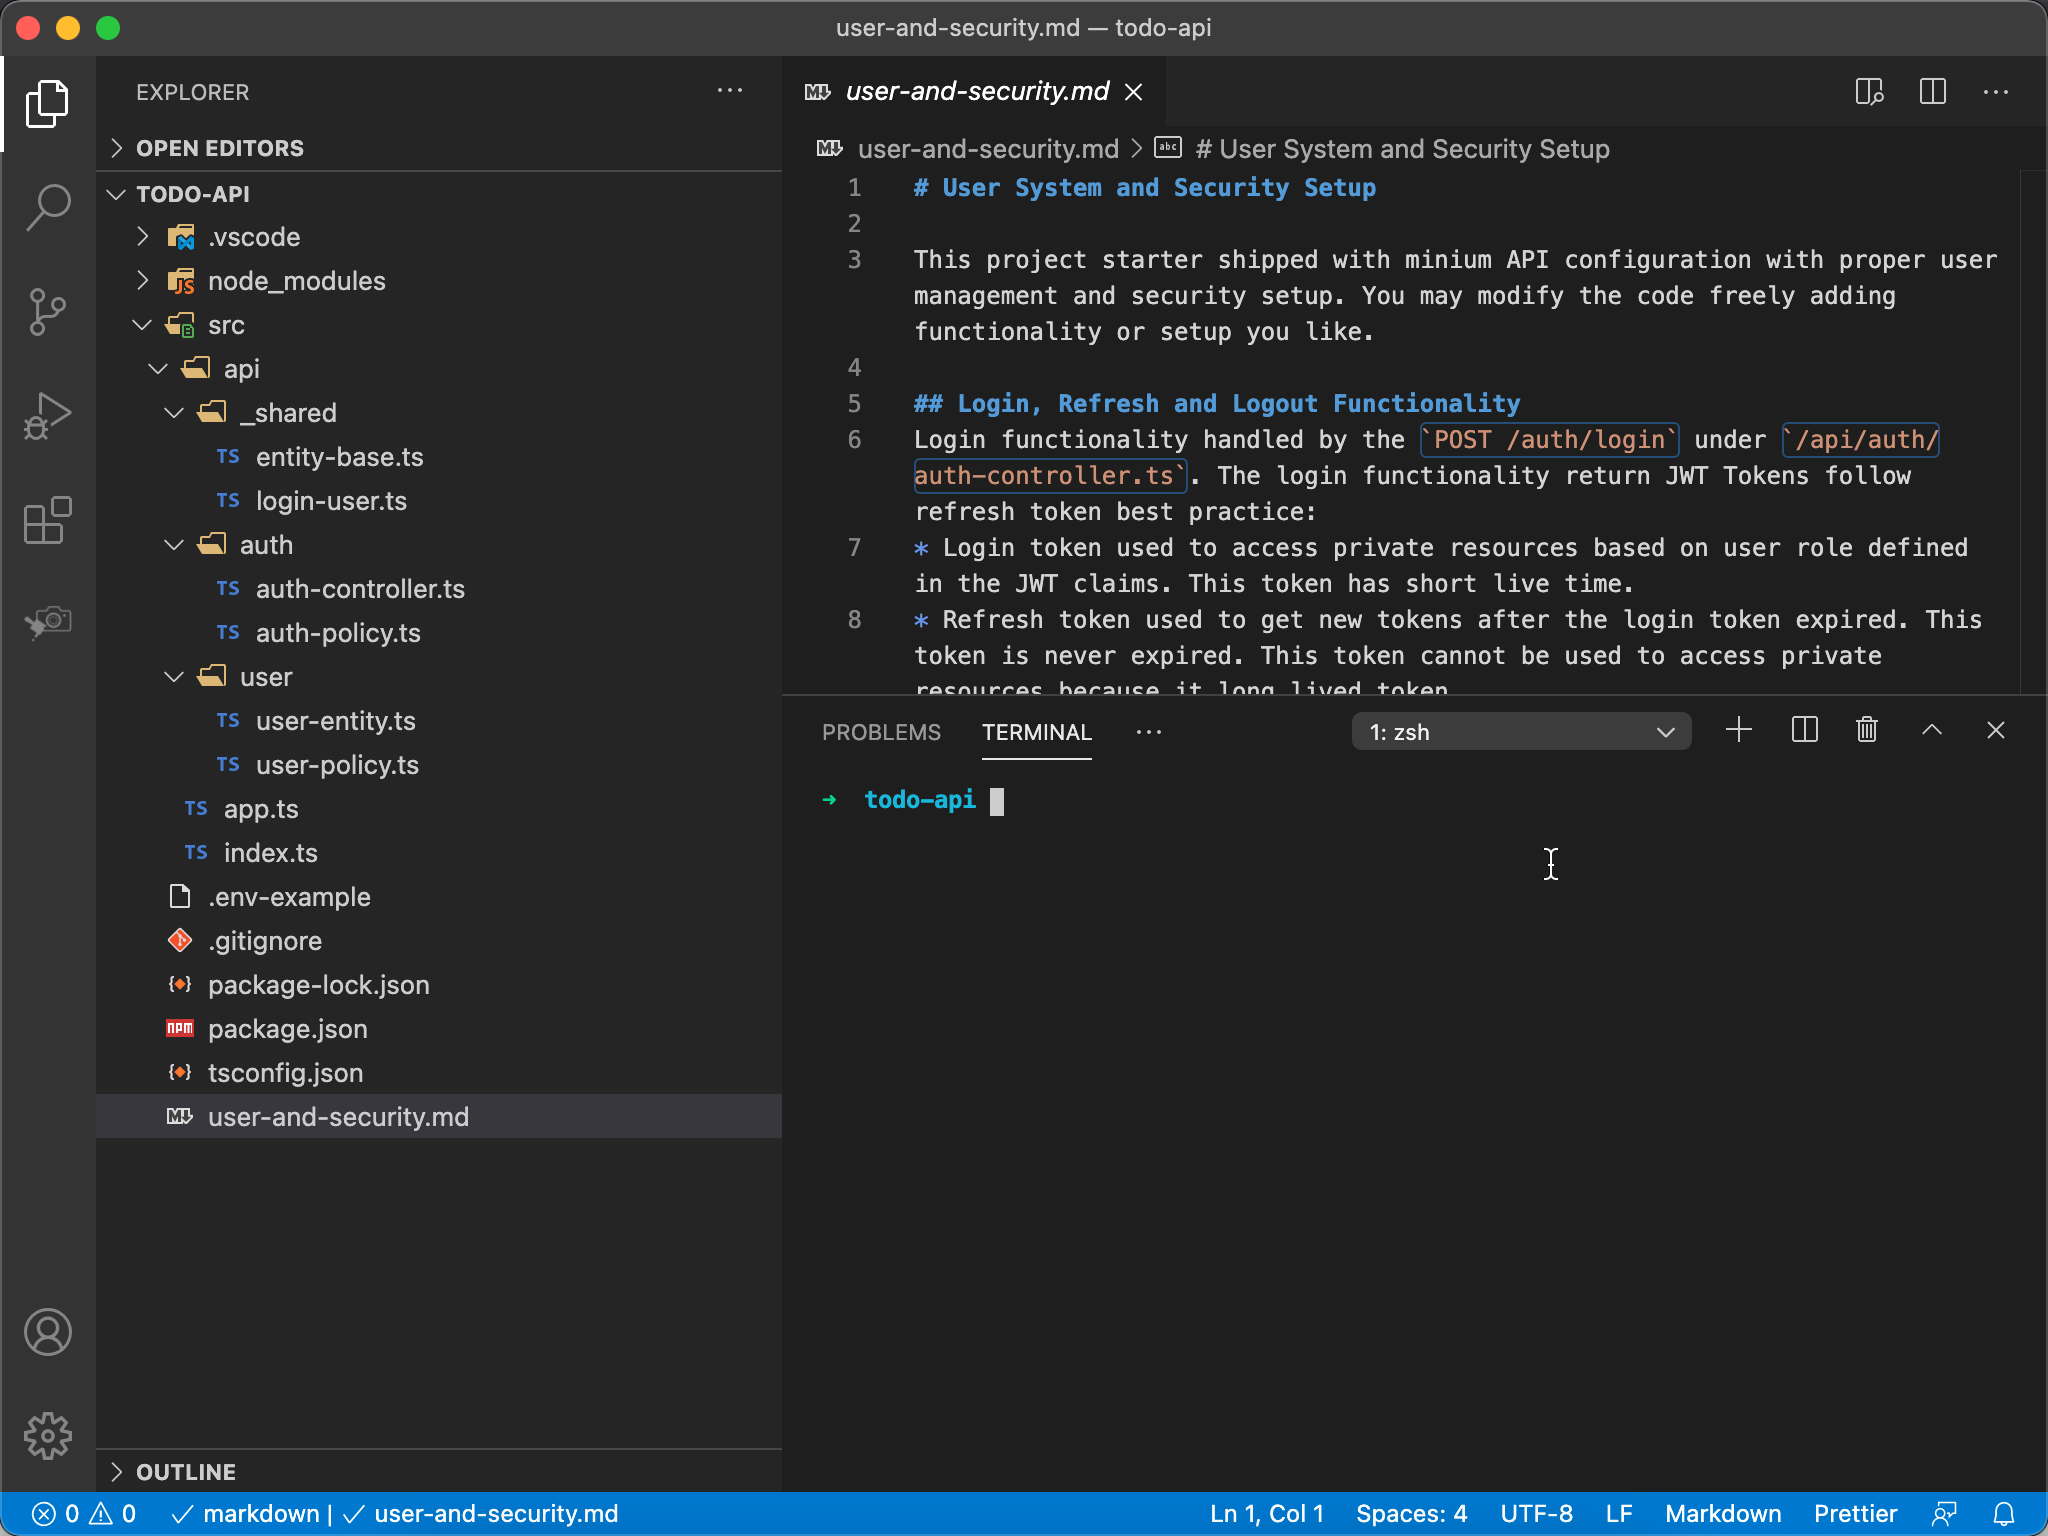The width and height of the screenshot is (2048, 1536).
Task: Split the editor right
Action: pyautogui.click(x=1933, y=91)
